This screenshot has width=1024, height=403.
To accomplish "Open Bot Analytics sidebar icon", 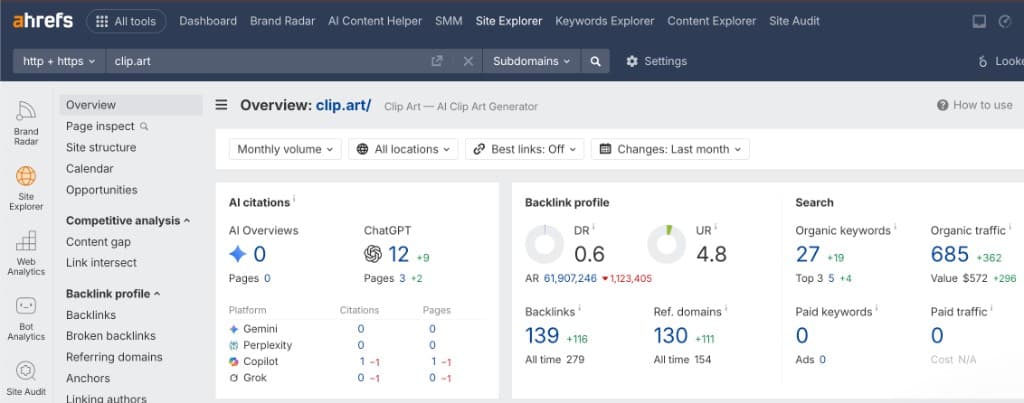I will 26,319.
